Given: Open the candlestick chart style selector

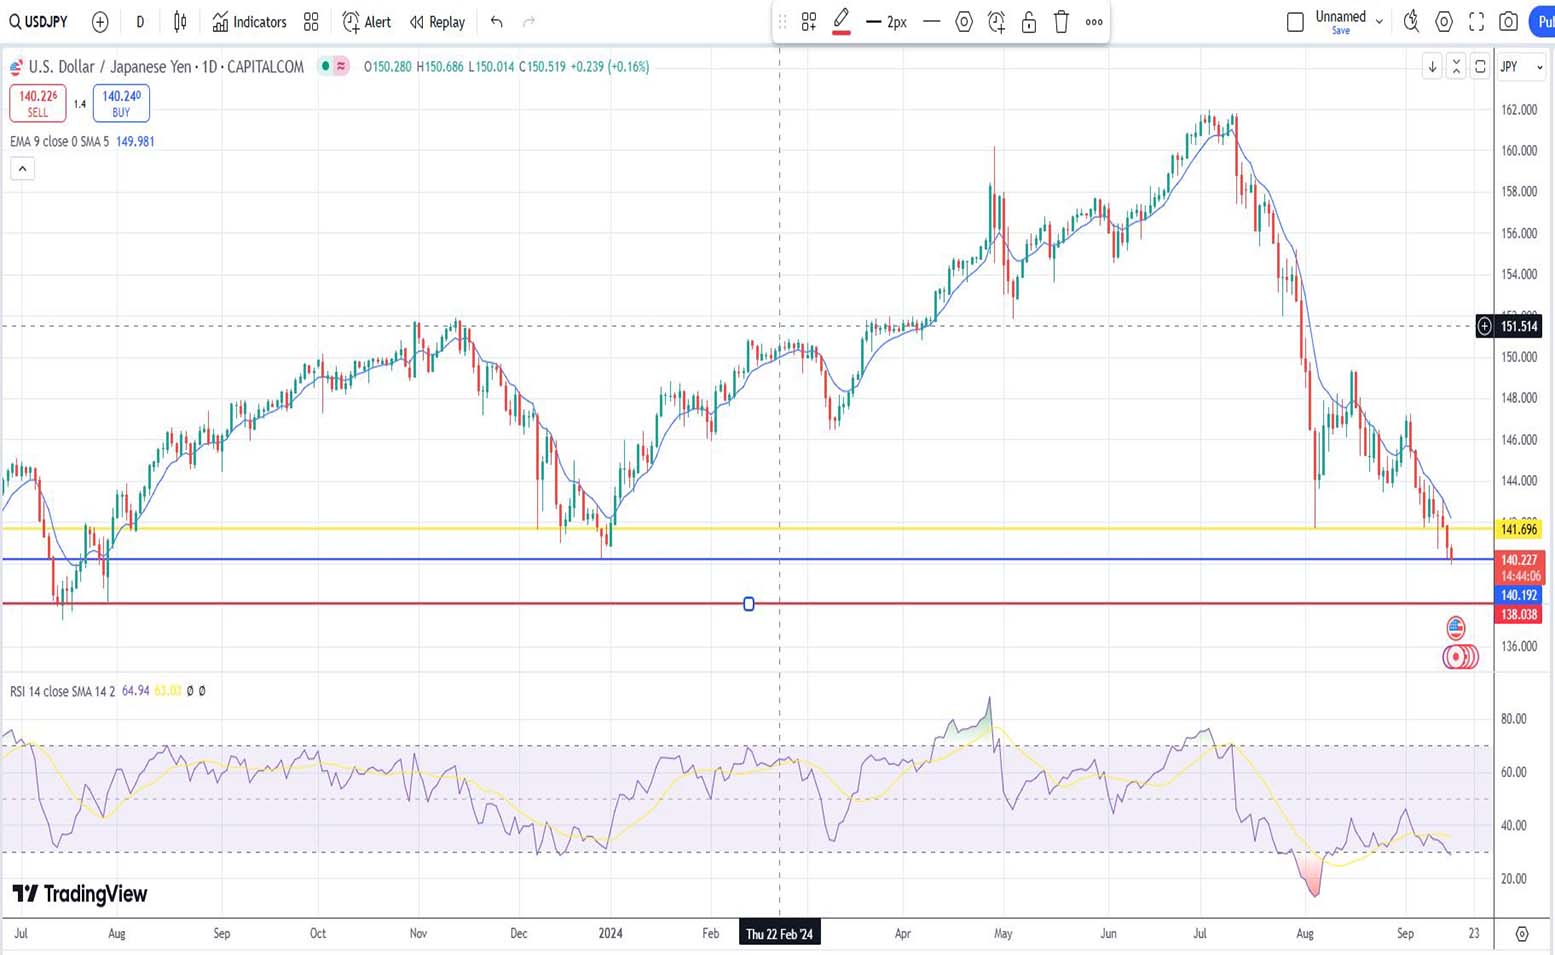Looking at the screenshot, I should coord(180,22).
